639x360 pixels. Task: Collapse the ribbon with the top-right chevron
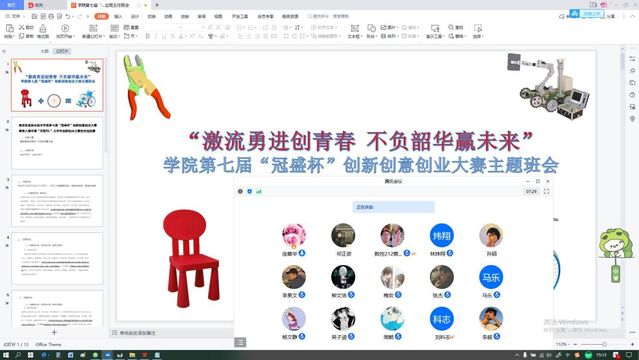[633, 16]
